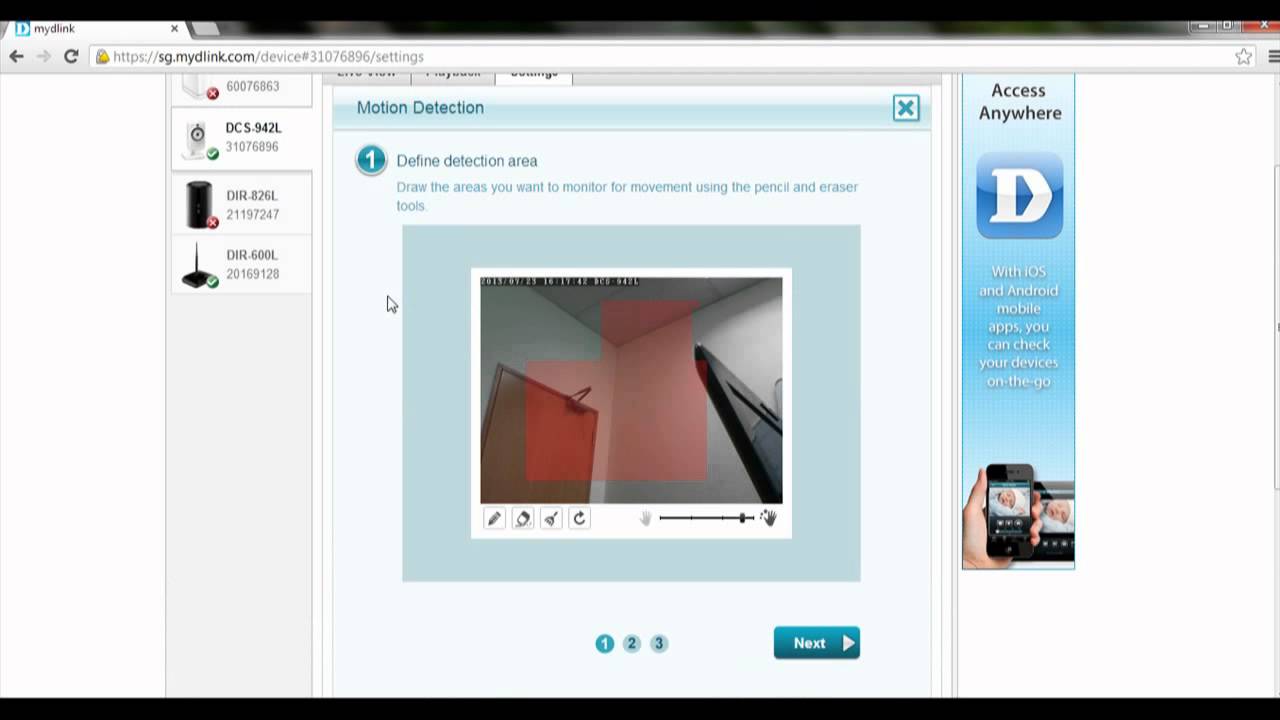Select the pencil drawing tool

(x=494, y=518)
